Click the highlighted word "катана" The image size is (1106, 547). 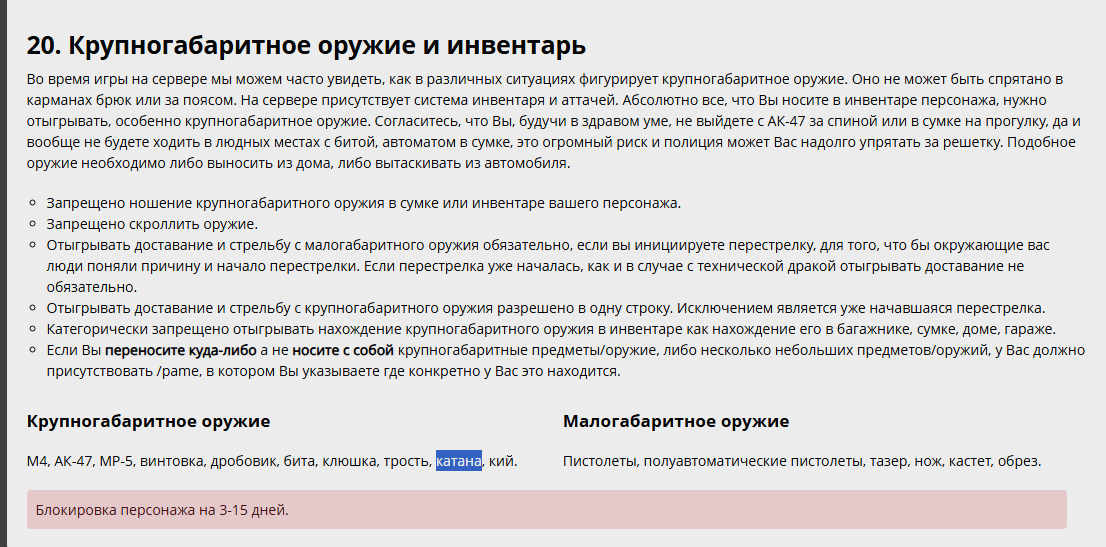(x=459, y=461)
